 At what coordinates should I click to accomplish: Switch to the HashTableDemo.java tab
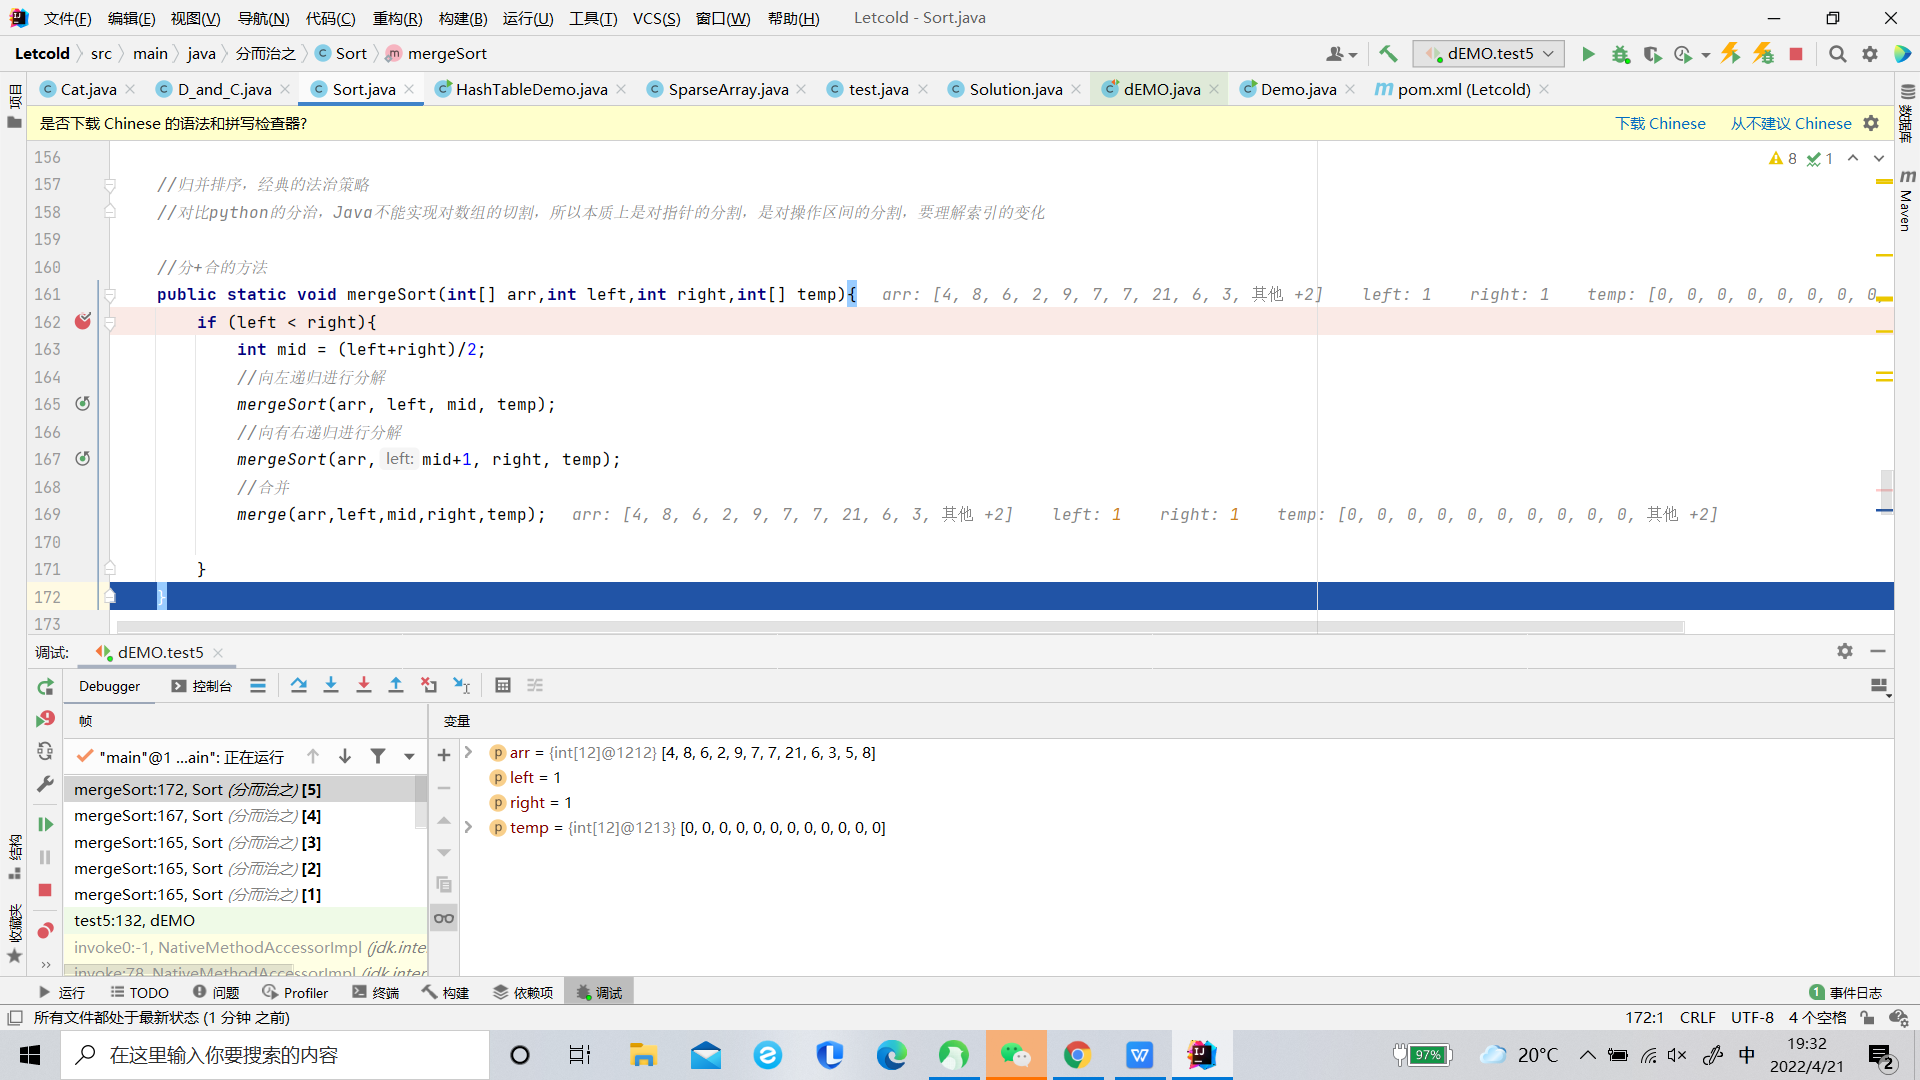531,89
